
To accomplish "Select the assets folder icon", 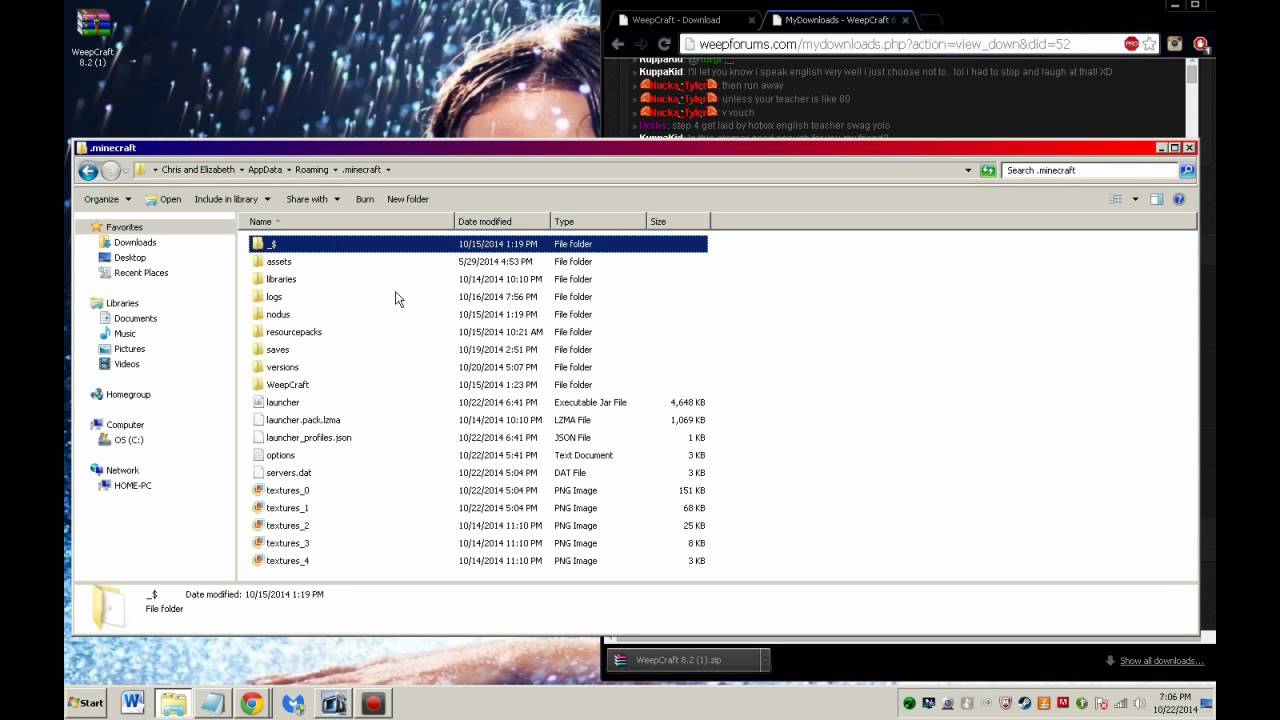I will pyautogui.click(x=258, y=262).
